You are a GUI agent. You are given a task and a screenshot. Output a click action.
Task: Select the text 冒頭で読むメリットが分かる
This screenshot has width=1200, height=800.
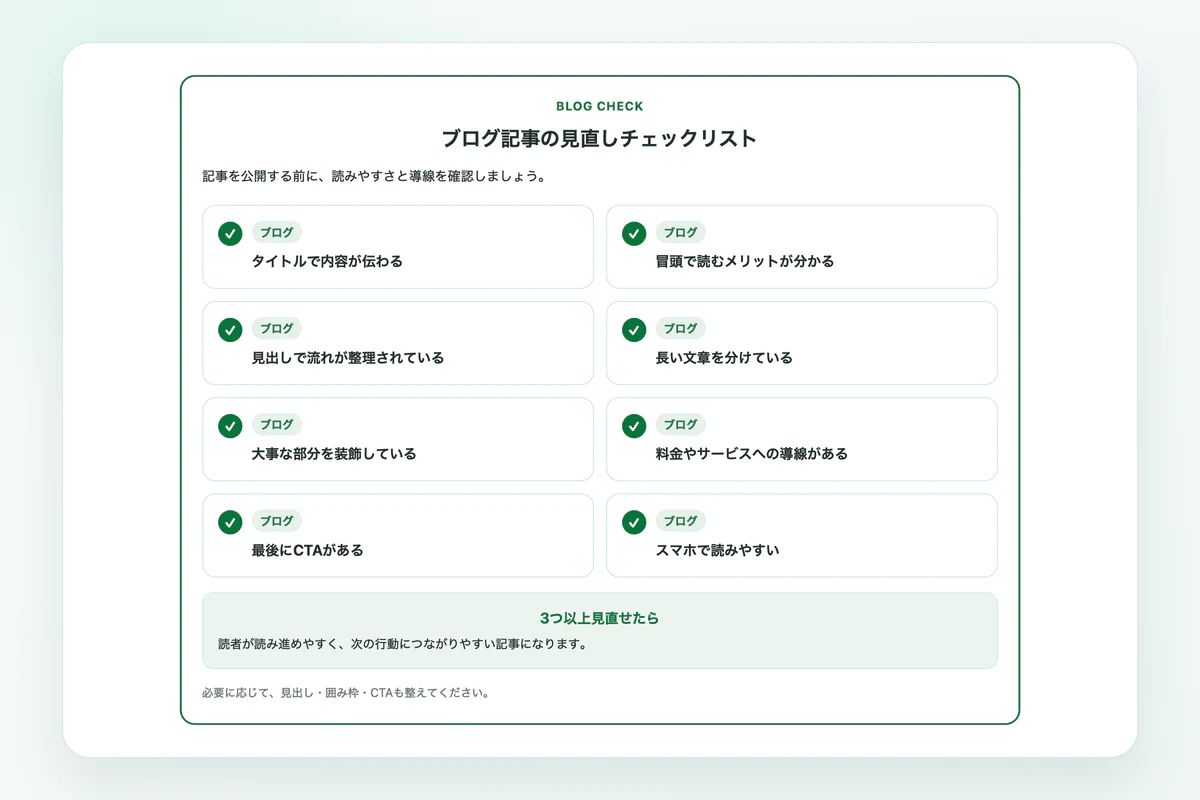click(745, 262)
